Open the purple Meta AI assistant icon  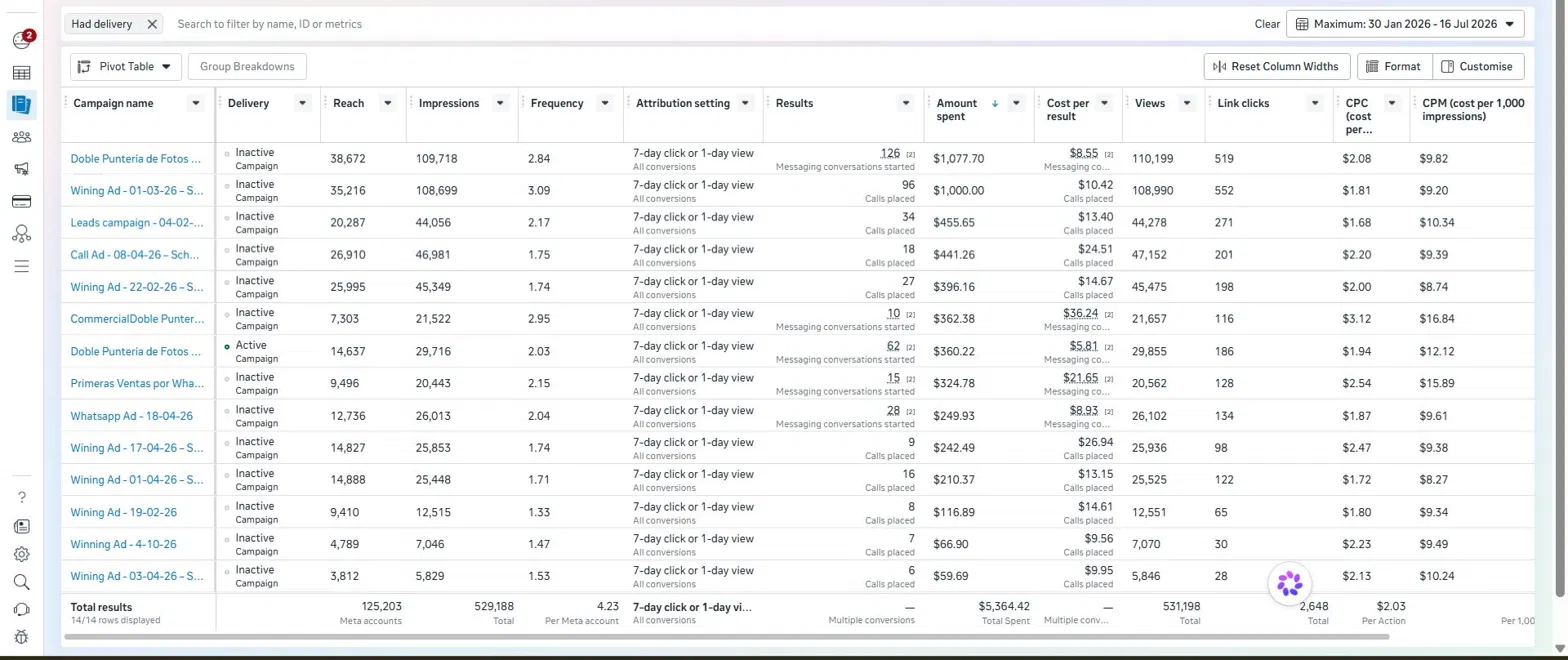[x=1290, y=584]
